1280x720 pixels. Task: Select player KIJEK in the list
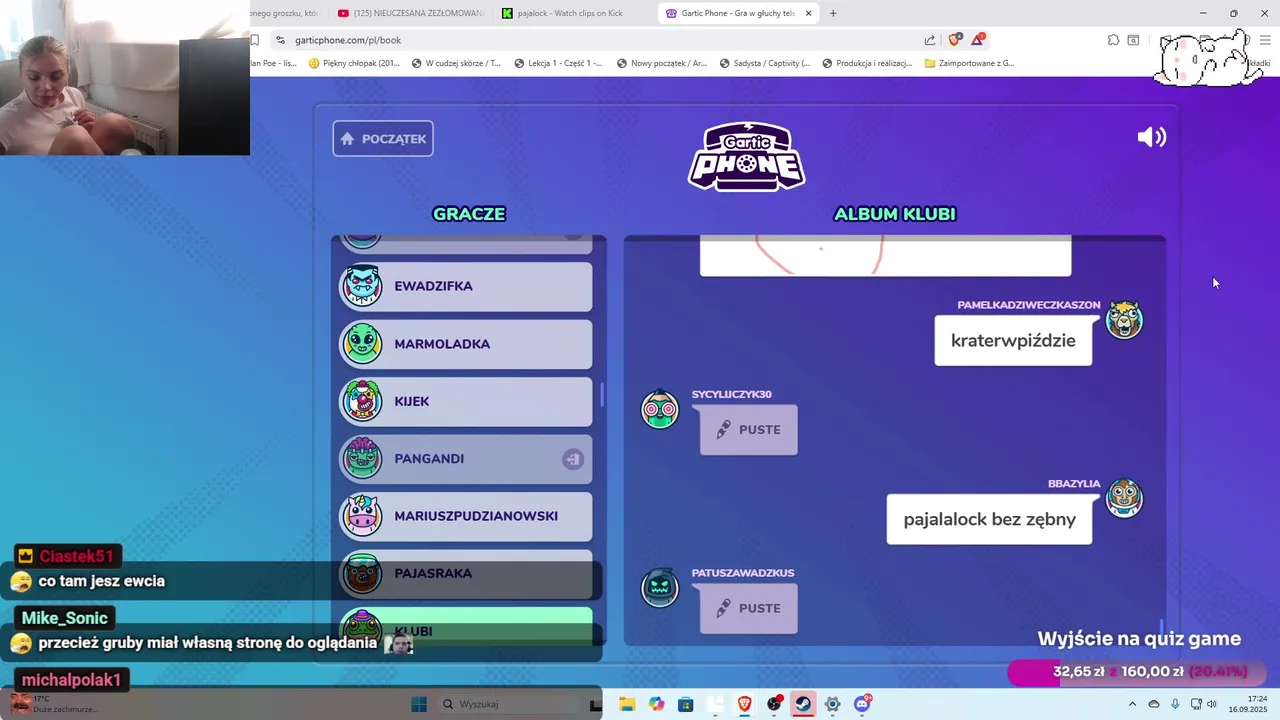coord(466,401)
